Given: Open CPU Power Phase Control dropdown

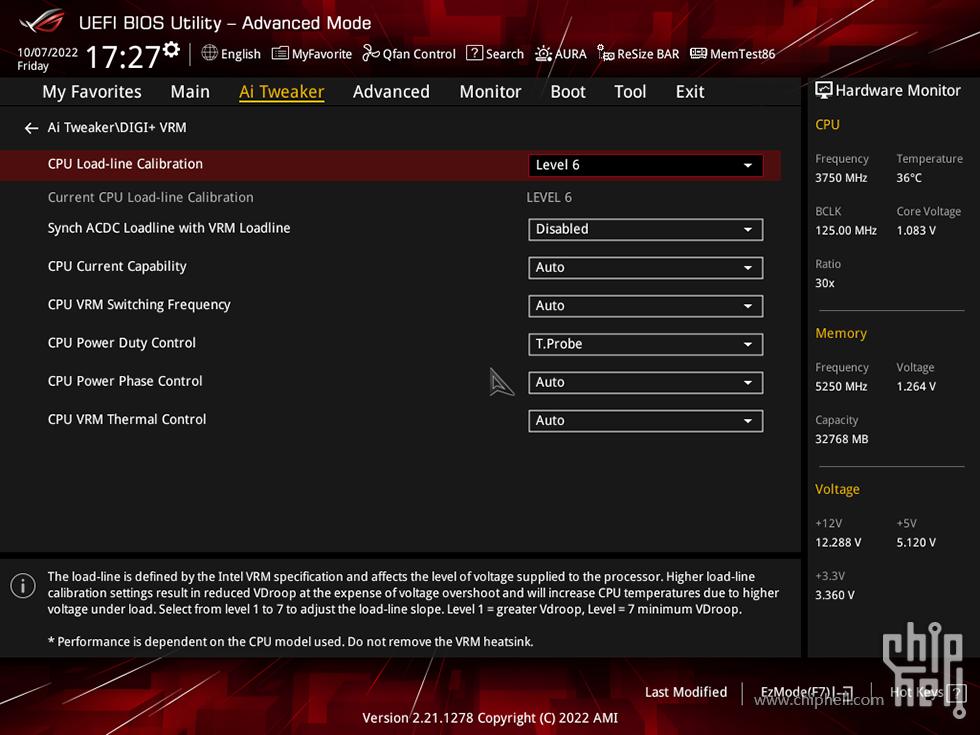Looking at the screenshot, I should tap(645, 382).
